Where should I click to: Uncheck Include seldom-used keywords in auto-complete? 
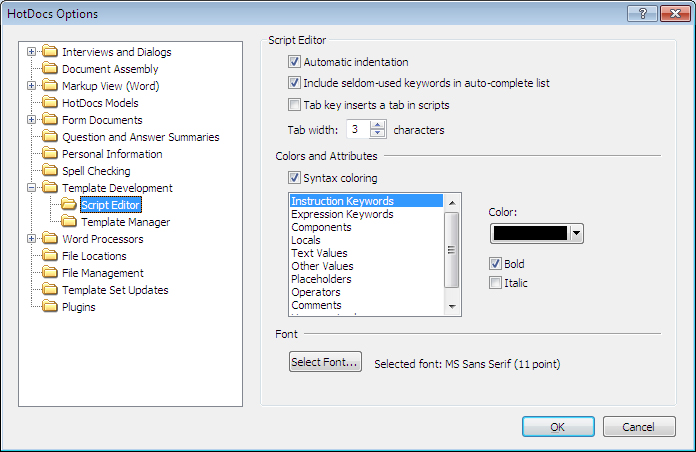click(294, 83)
